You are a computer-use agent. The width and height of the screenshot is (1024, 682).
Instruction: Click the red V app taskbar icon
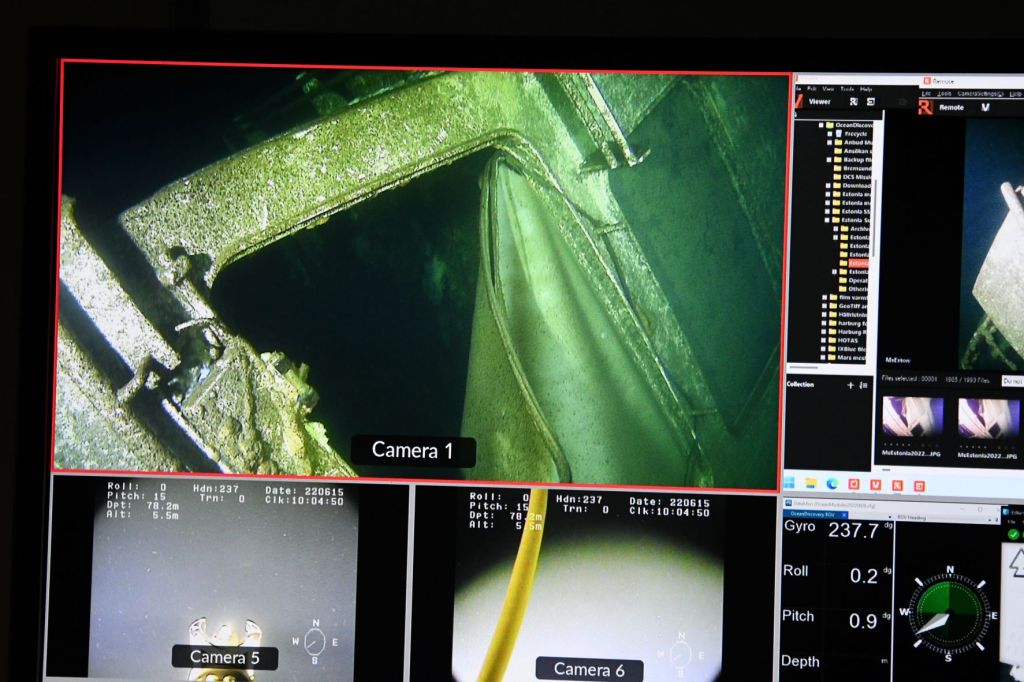[x=876, y=485]
